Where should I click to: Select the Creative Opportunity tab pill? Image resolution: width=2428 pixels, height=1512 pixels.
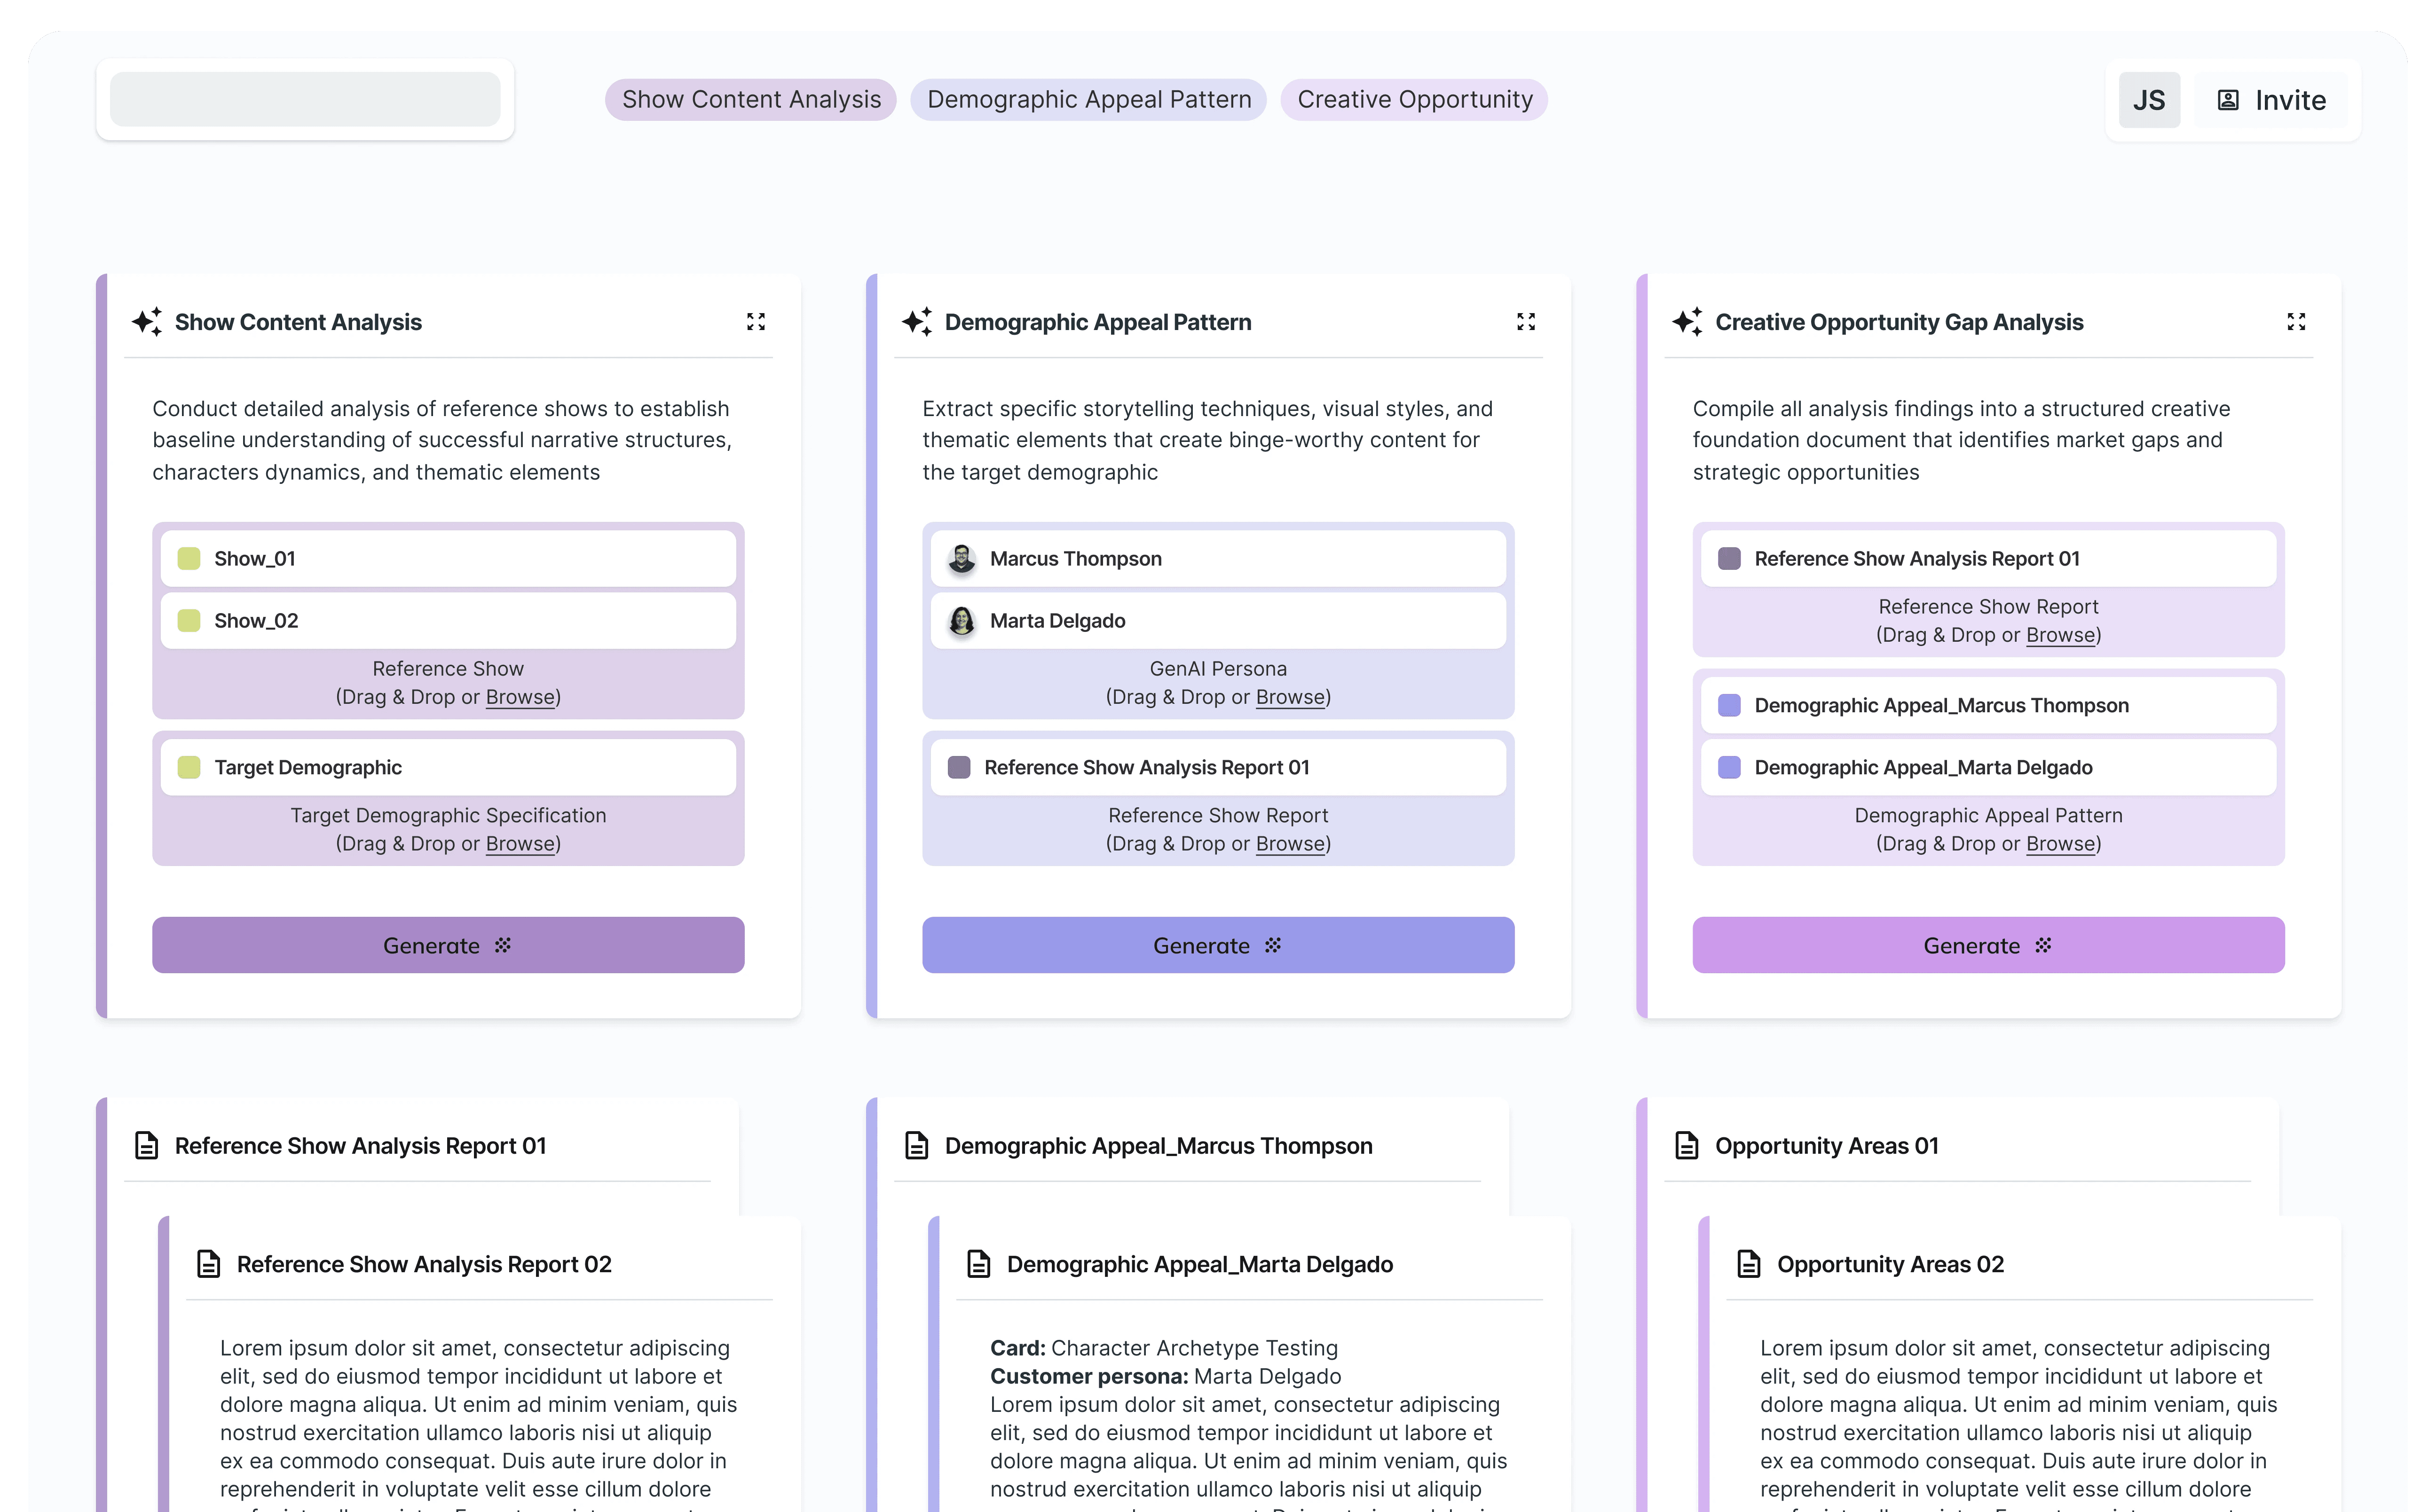1415,99
